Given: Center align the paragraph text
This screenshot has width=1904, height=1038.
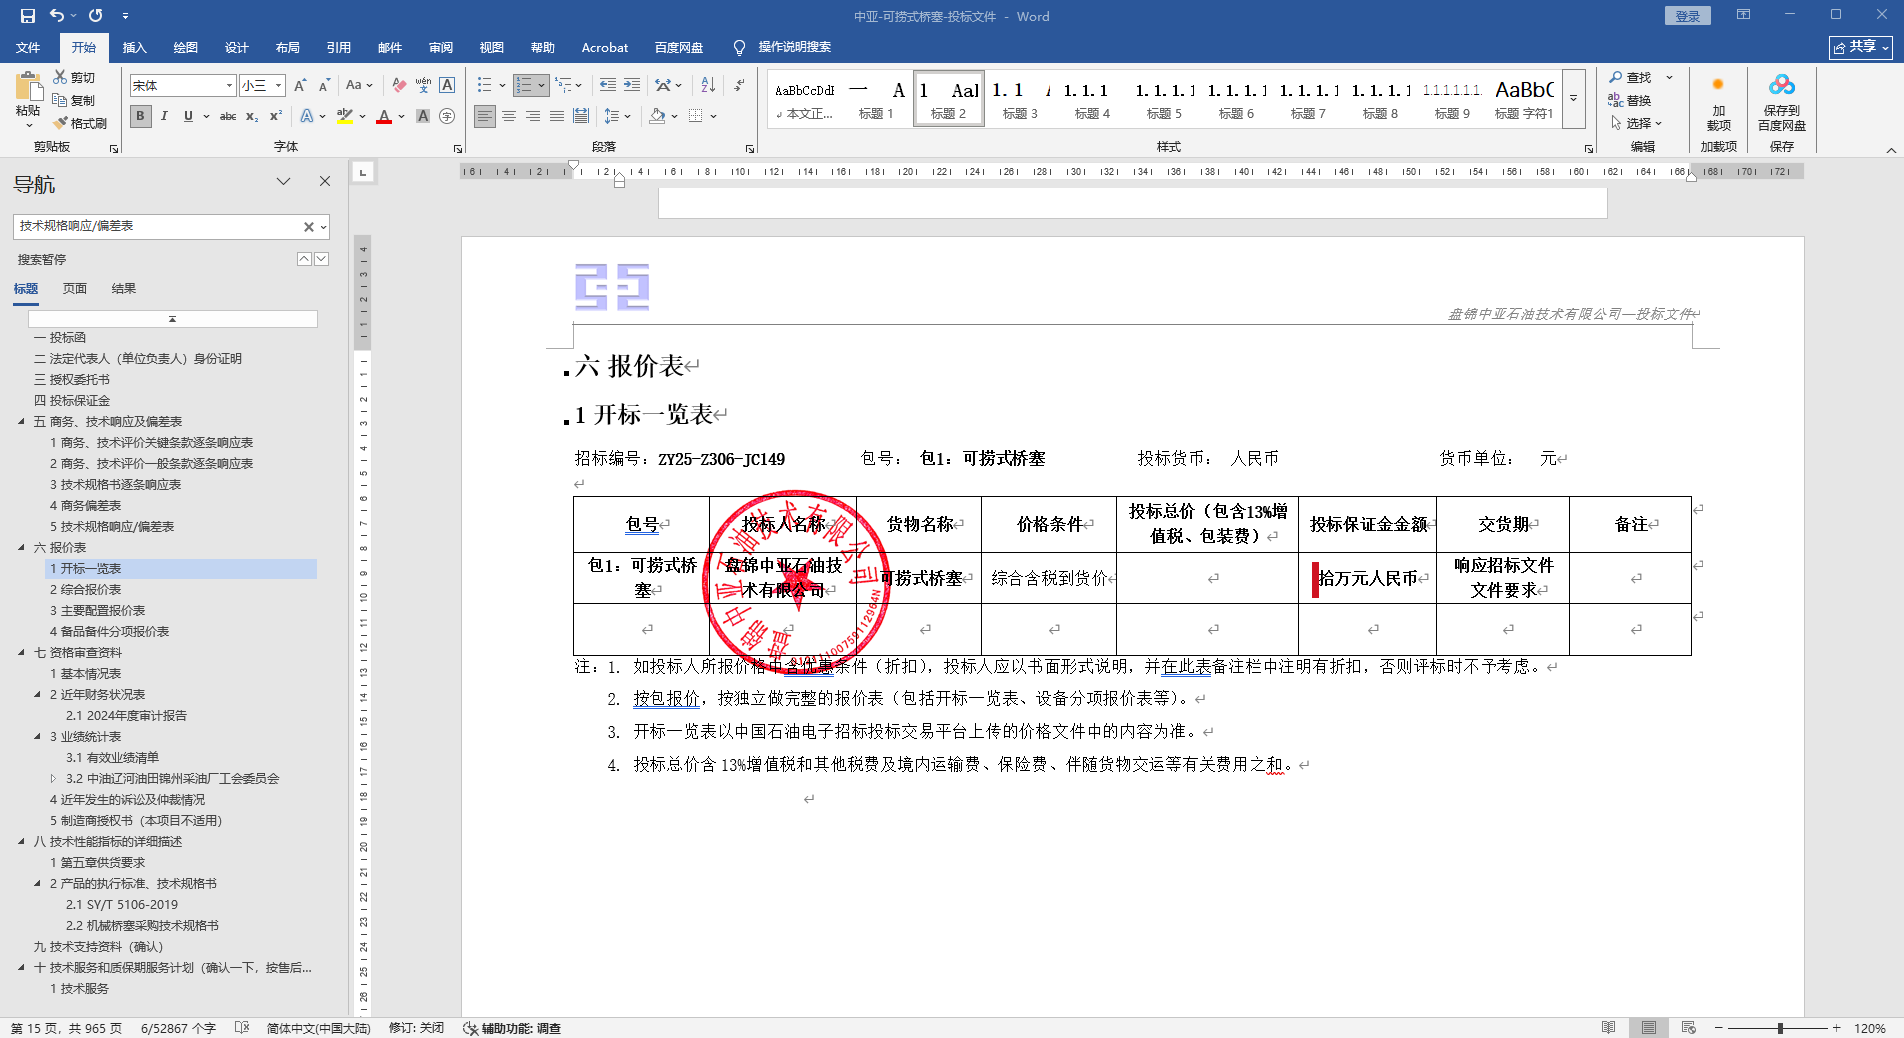Looking at the screenshot, I should (509, 116).
